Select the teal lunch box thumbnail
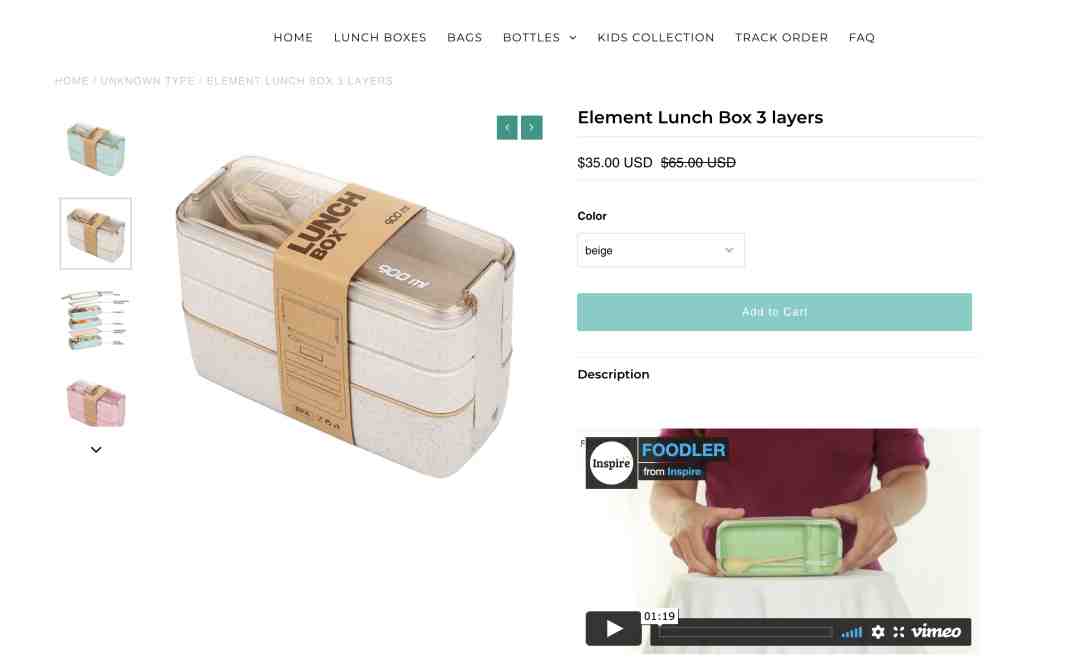Image resolution: width=1080 pixels, height=657 pixels. point(96,149)
